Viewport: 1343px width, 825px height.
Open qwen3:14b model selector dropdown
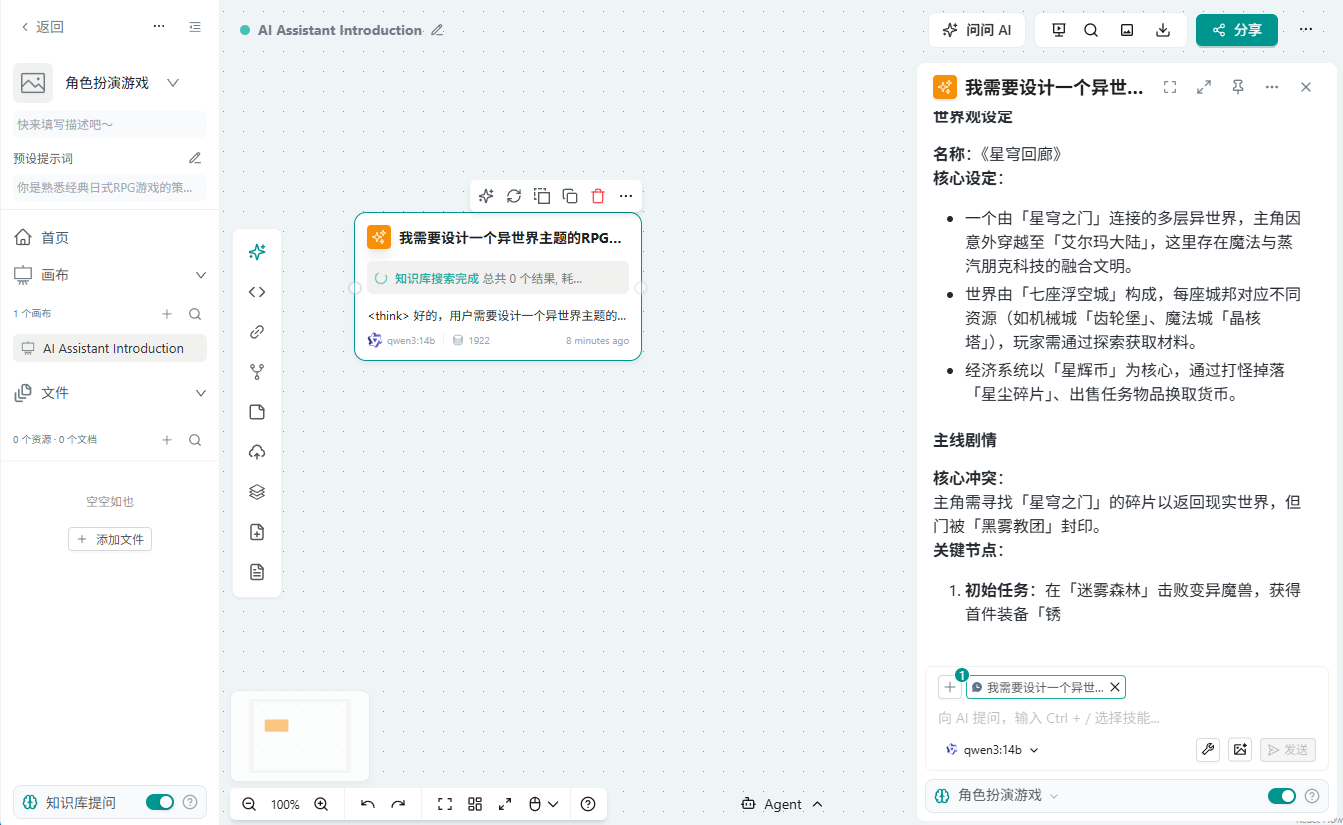click(x=992, y=749)
